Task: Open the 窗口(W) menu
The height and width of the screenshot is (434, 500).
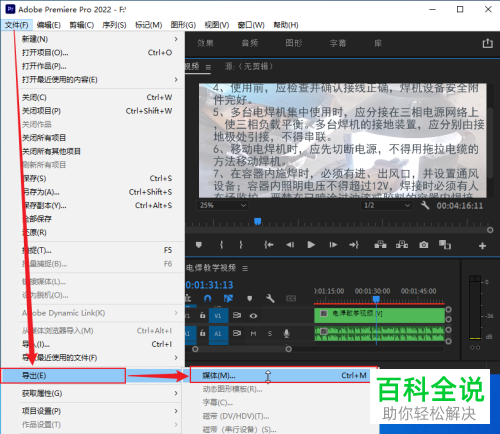Action: pyautogui.click(x=251, y=25)
